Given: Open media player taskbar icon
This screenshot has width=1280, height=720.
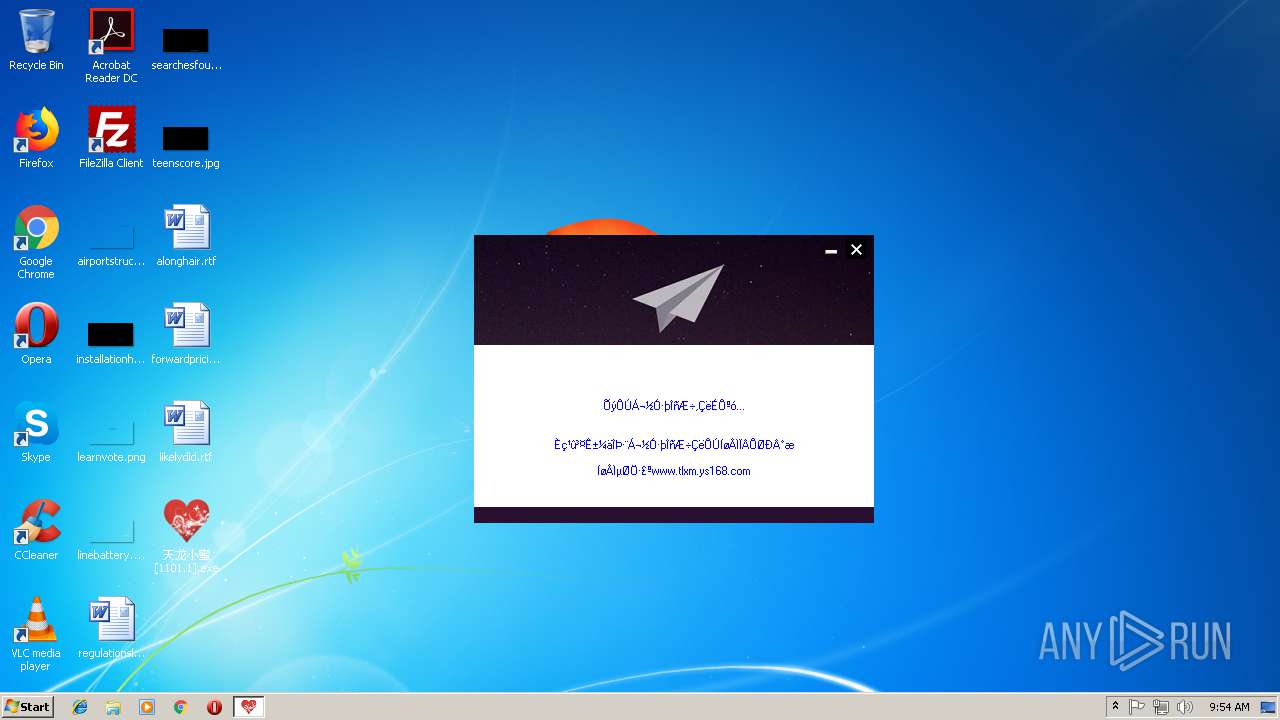Looking at the screenshot, I should (147, 707).
